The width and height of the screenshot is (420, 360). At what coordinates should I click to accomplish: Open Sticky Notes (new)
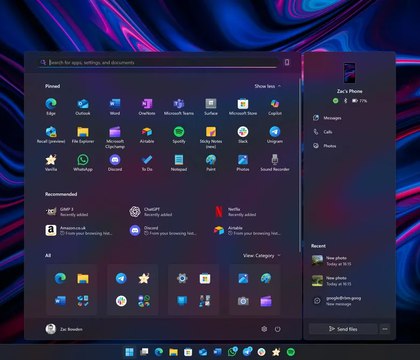coord(211,137)
